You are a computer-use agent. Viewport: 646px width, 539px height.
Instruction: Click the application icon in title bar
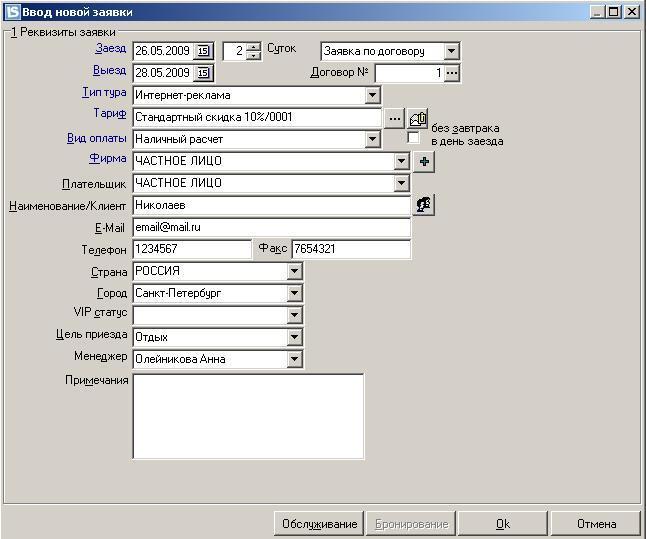pos(12,12)
